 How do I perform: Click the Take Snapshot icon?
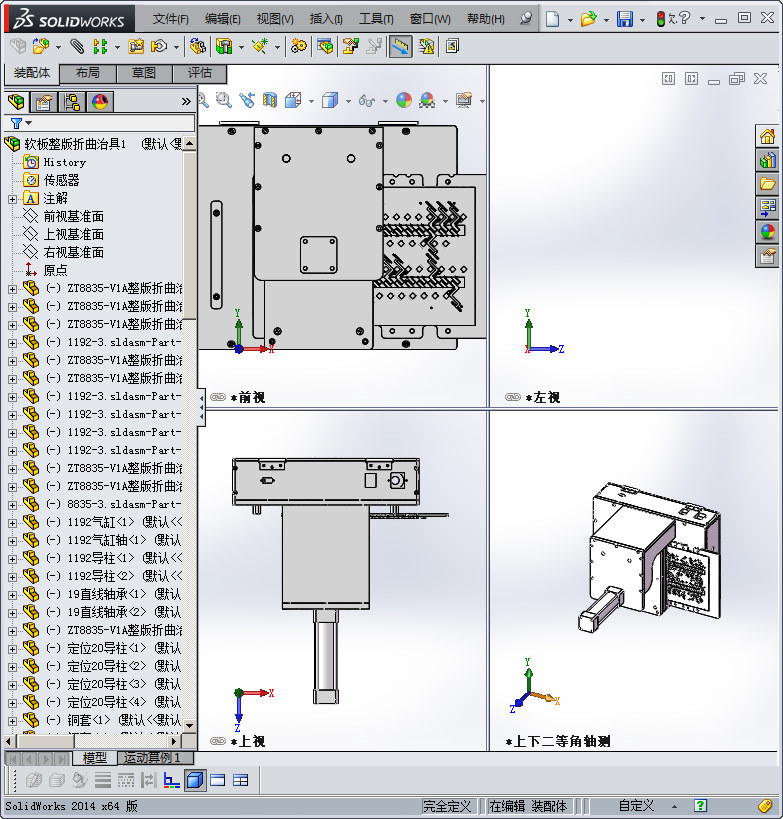click(452, 46)
